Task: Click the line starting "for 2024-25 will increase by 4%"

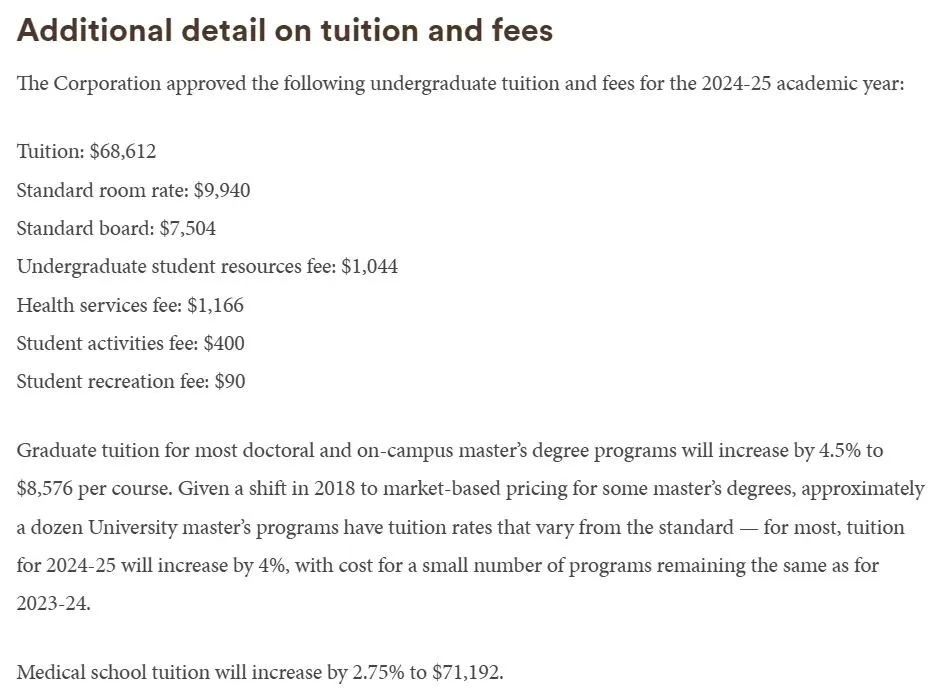Action: point(447,565)
